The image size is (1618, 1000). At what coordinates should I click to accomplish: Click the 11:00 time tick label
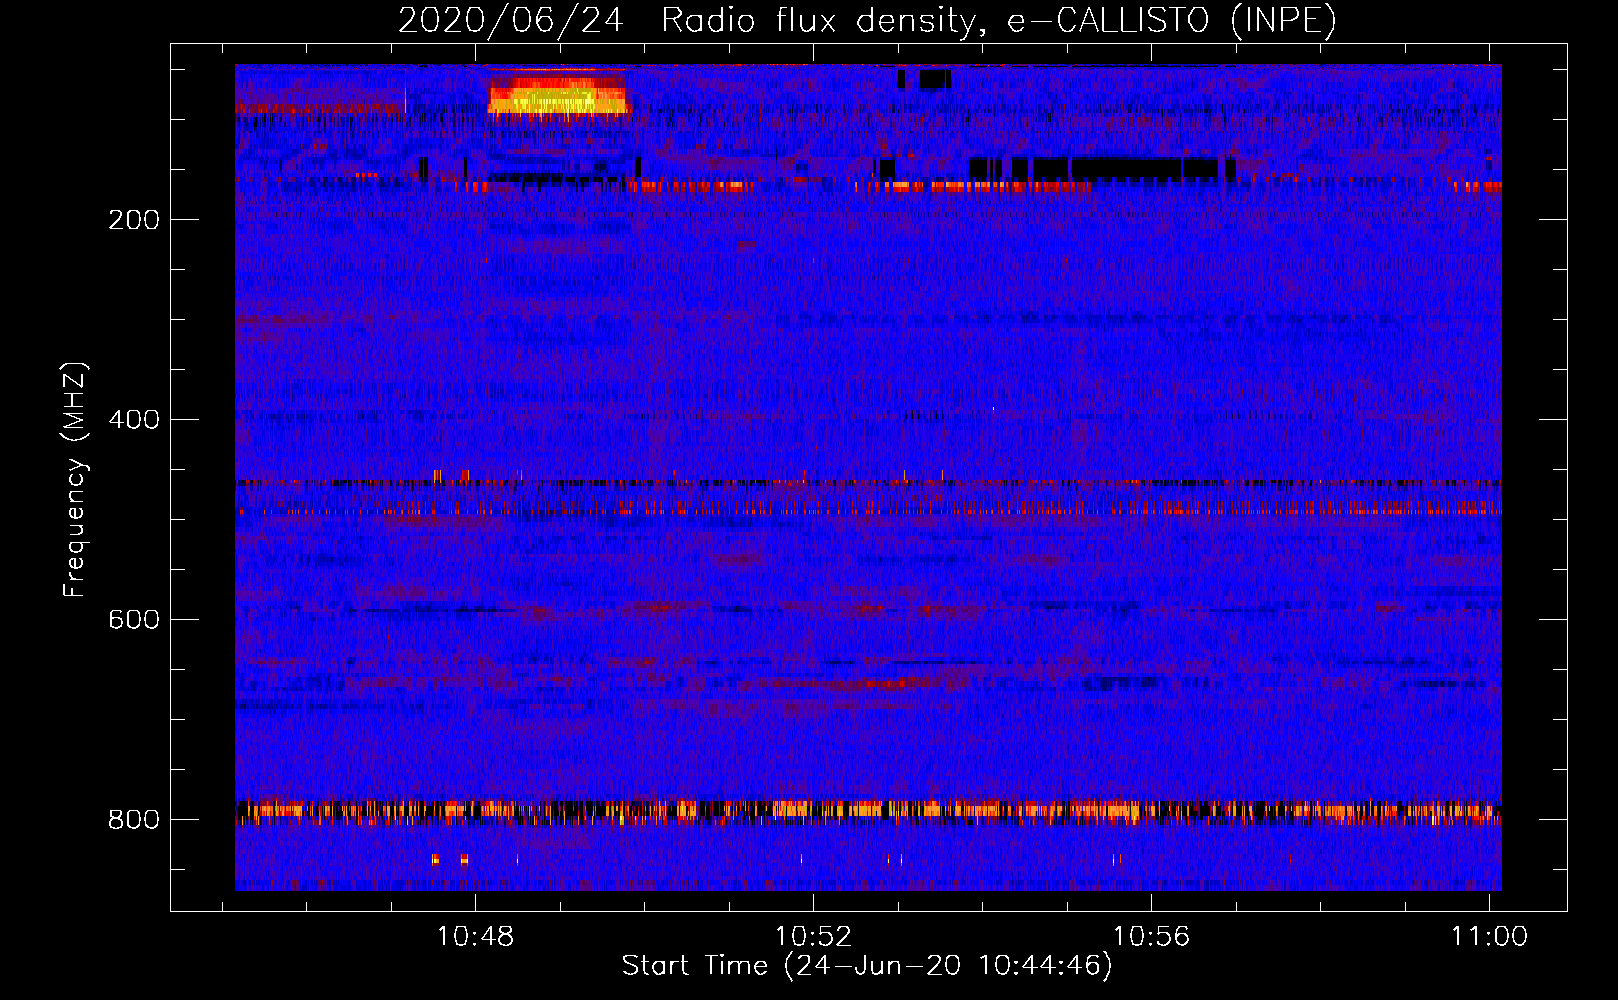coord(1489,937)
